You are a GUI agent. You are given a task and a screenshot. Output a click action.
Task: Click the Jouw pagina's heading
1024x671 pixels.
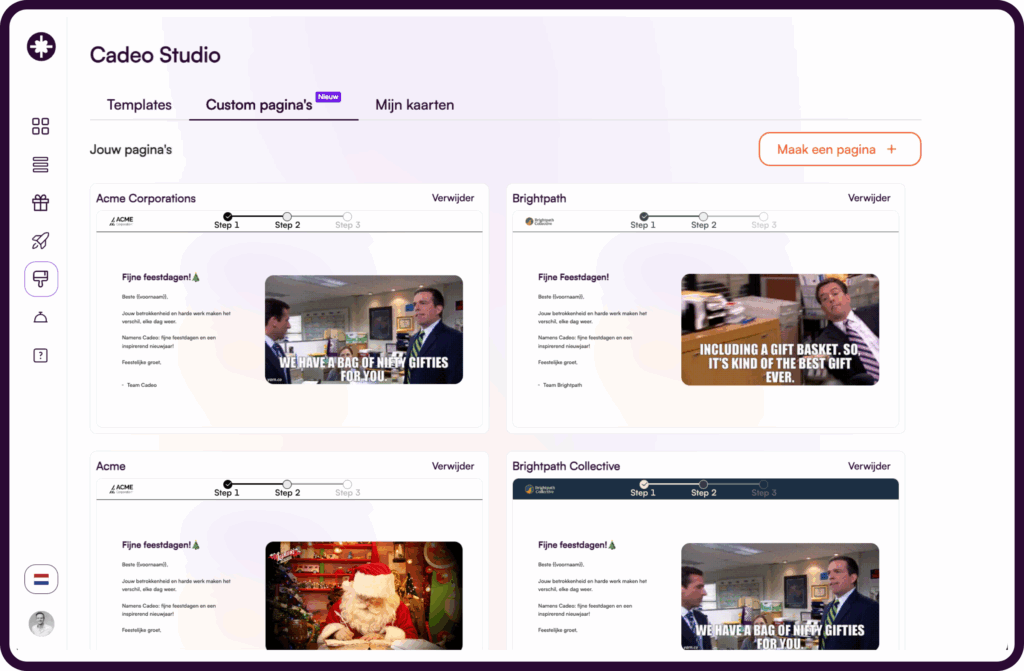[x=131, y=150]
